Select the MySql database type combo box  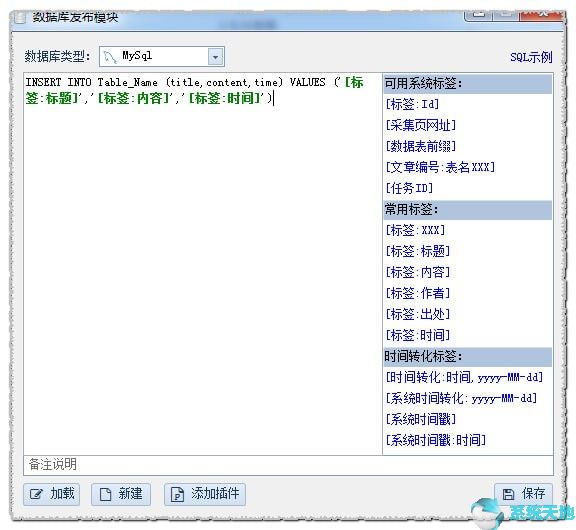(162, 57)
